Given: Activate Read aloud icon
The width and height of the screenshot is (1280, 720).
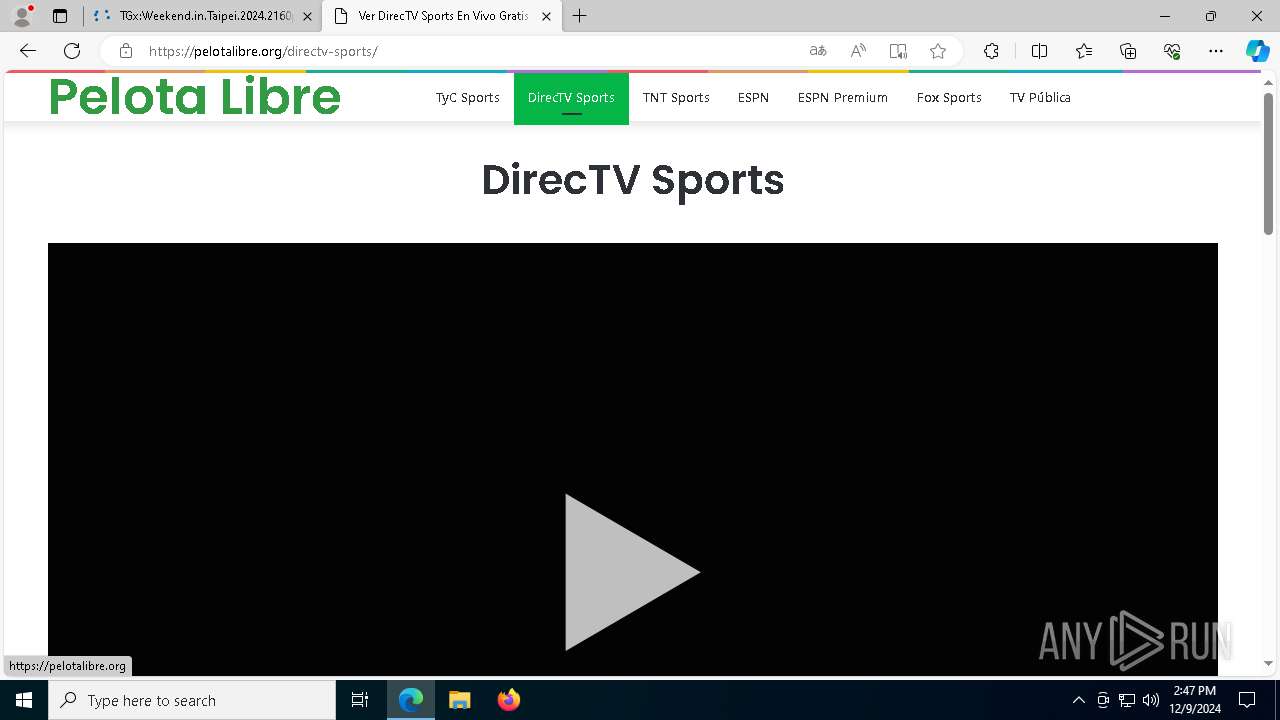Looking at the screenshot, I should coord(858,51).
